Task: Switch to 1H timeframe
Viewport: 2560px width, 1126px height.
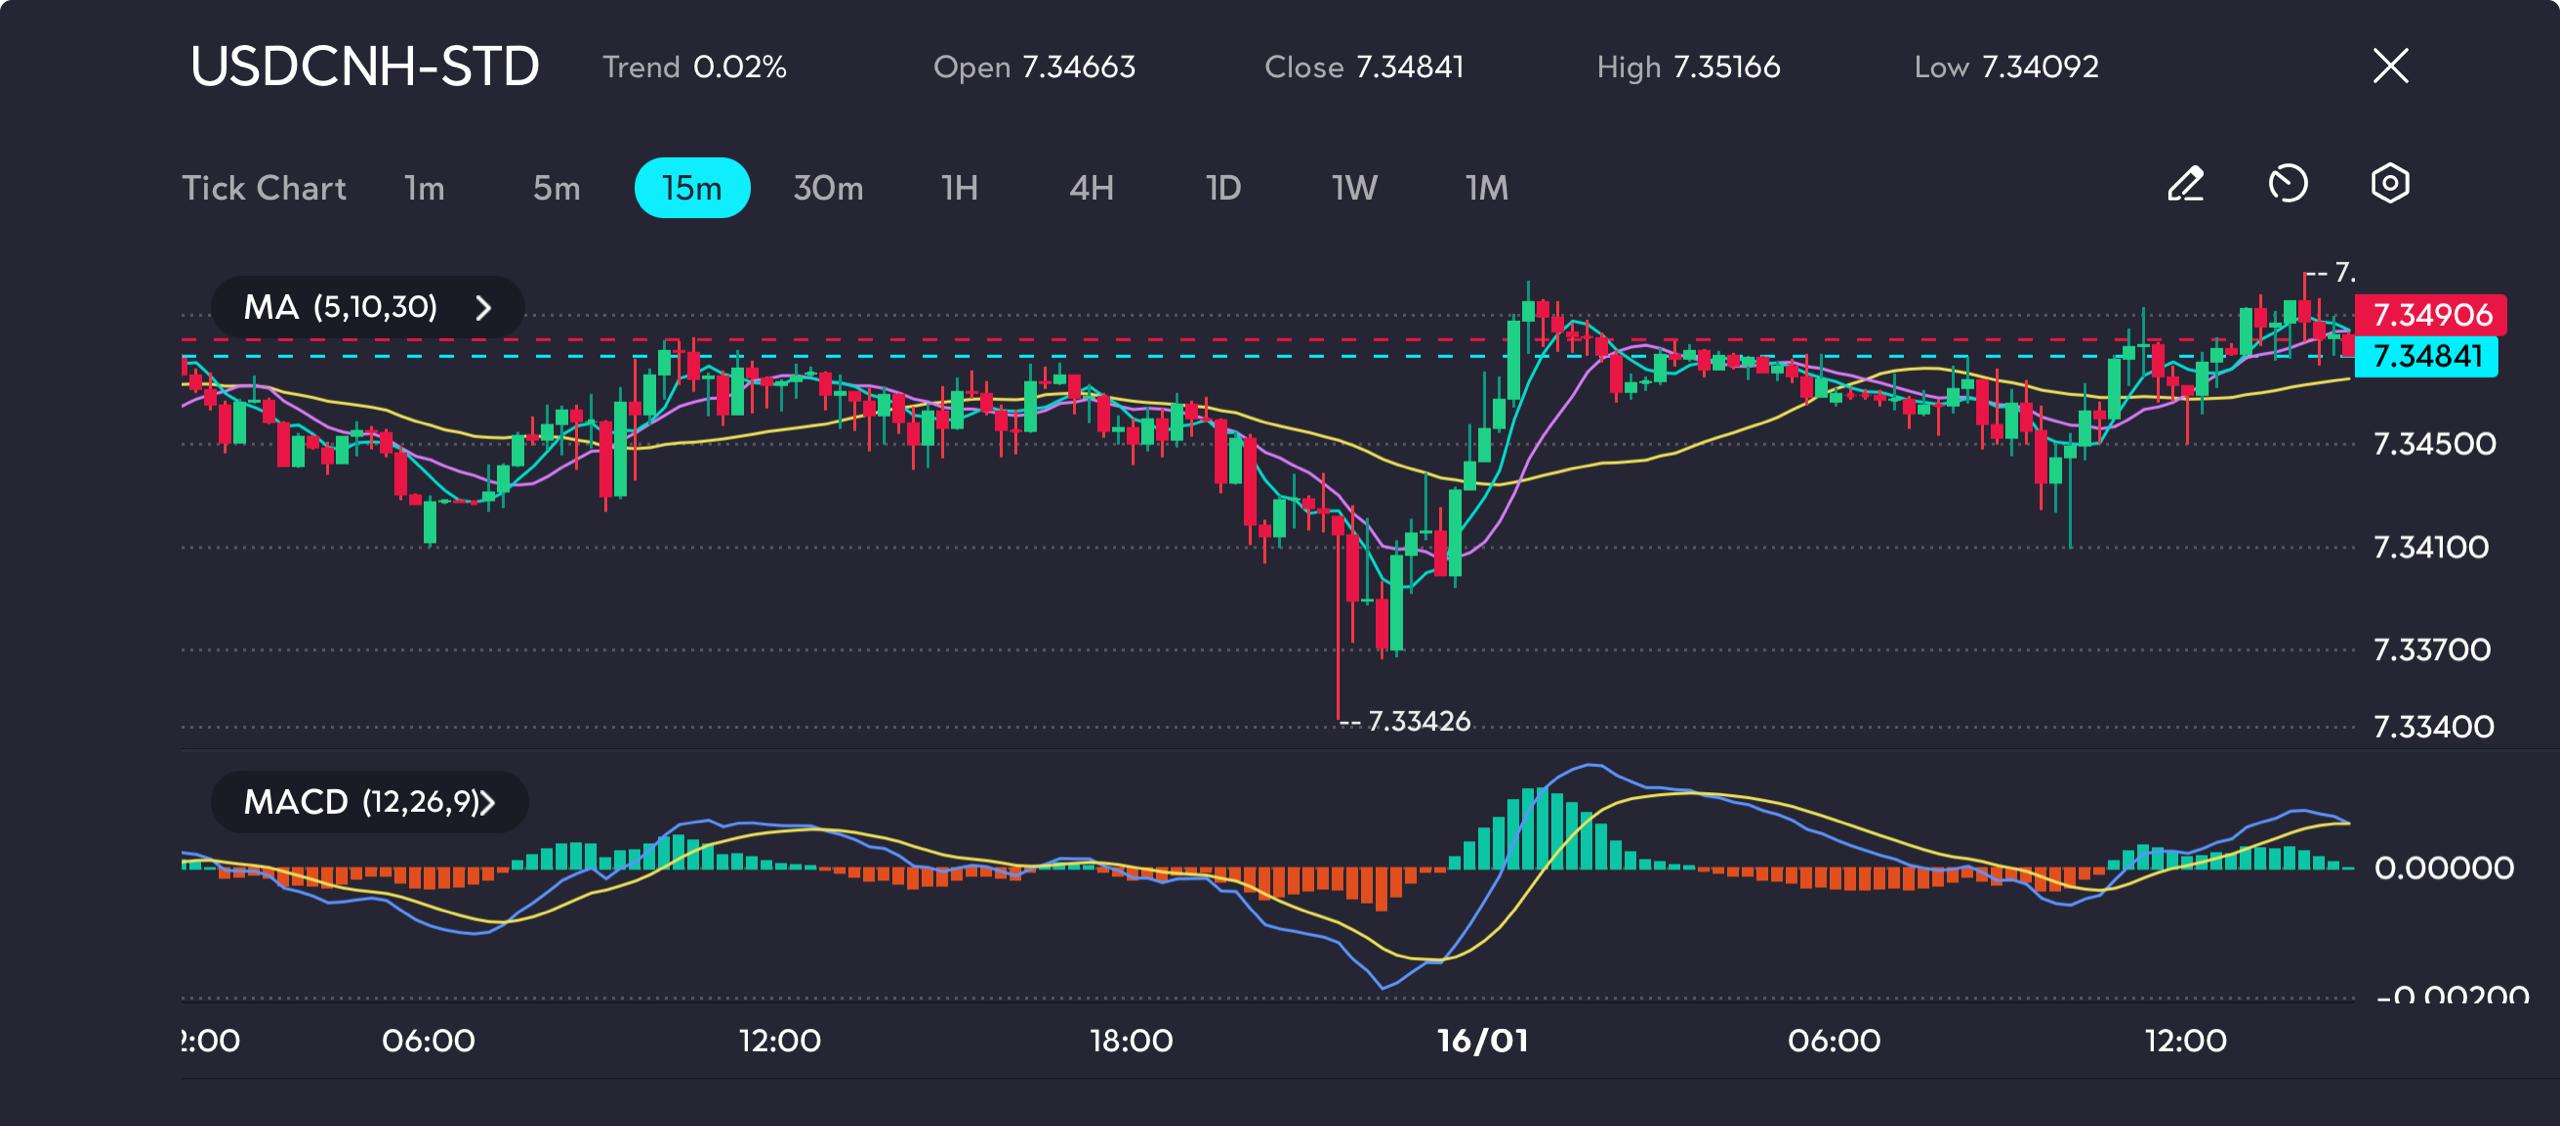Action: 960,188
